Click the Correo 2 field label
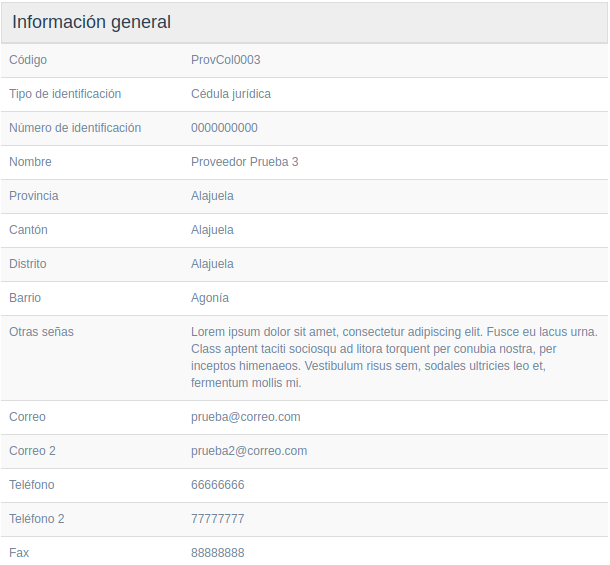Image resolution: width=610 pixels, height=565 pixels. (32, 451)
